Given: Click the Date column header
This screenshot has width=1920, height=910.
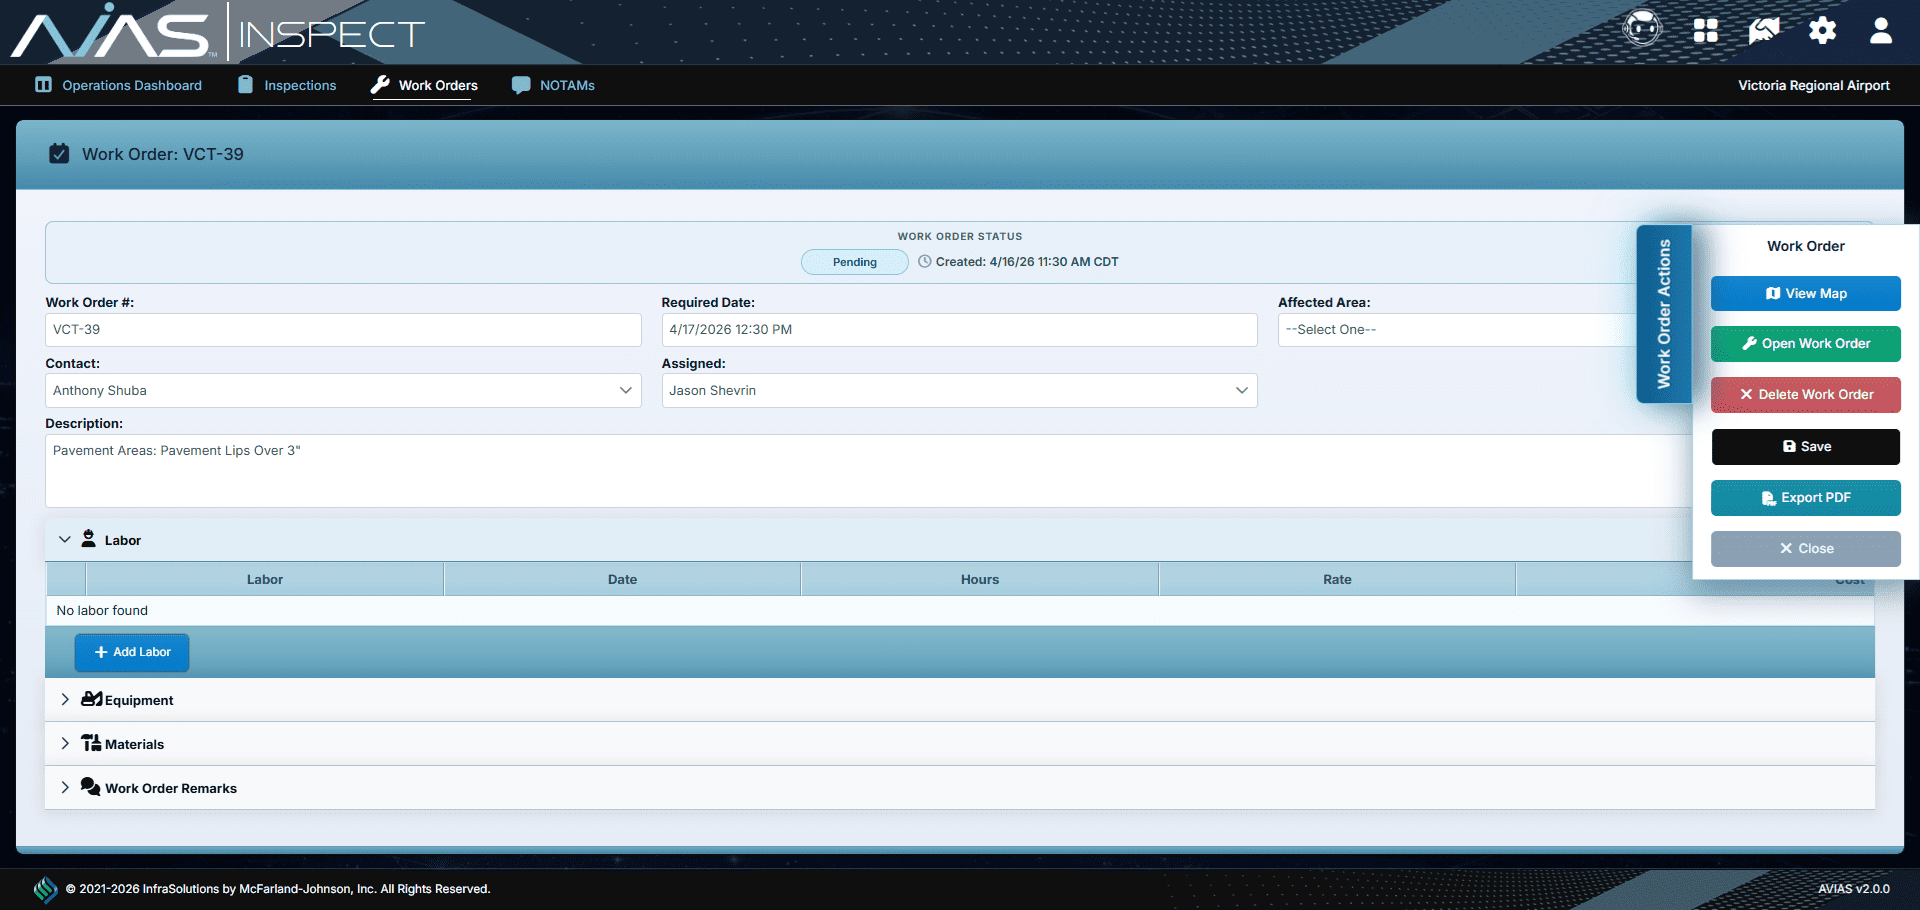Looking at the screenshot, I should coord(622,579).
